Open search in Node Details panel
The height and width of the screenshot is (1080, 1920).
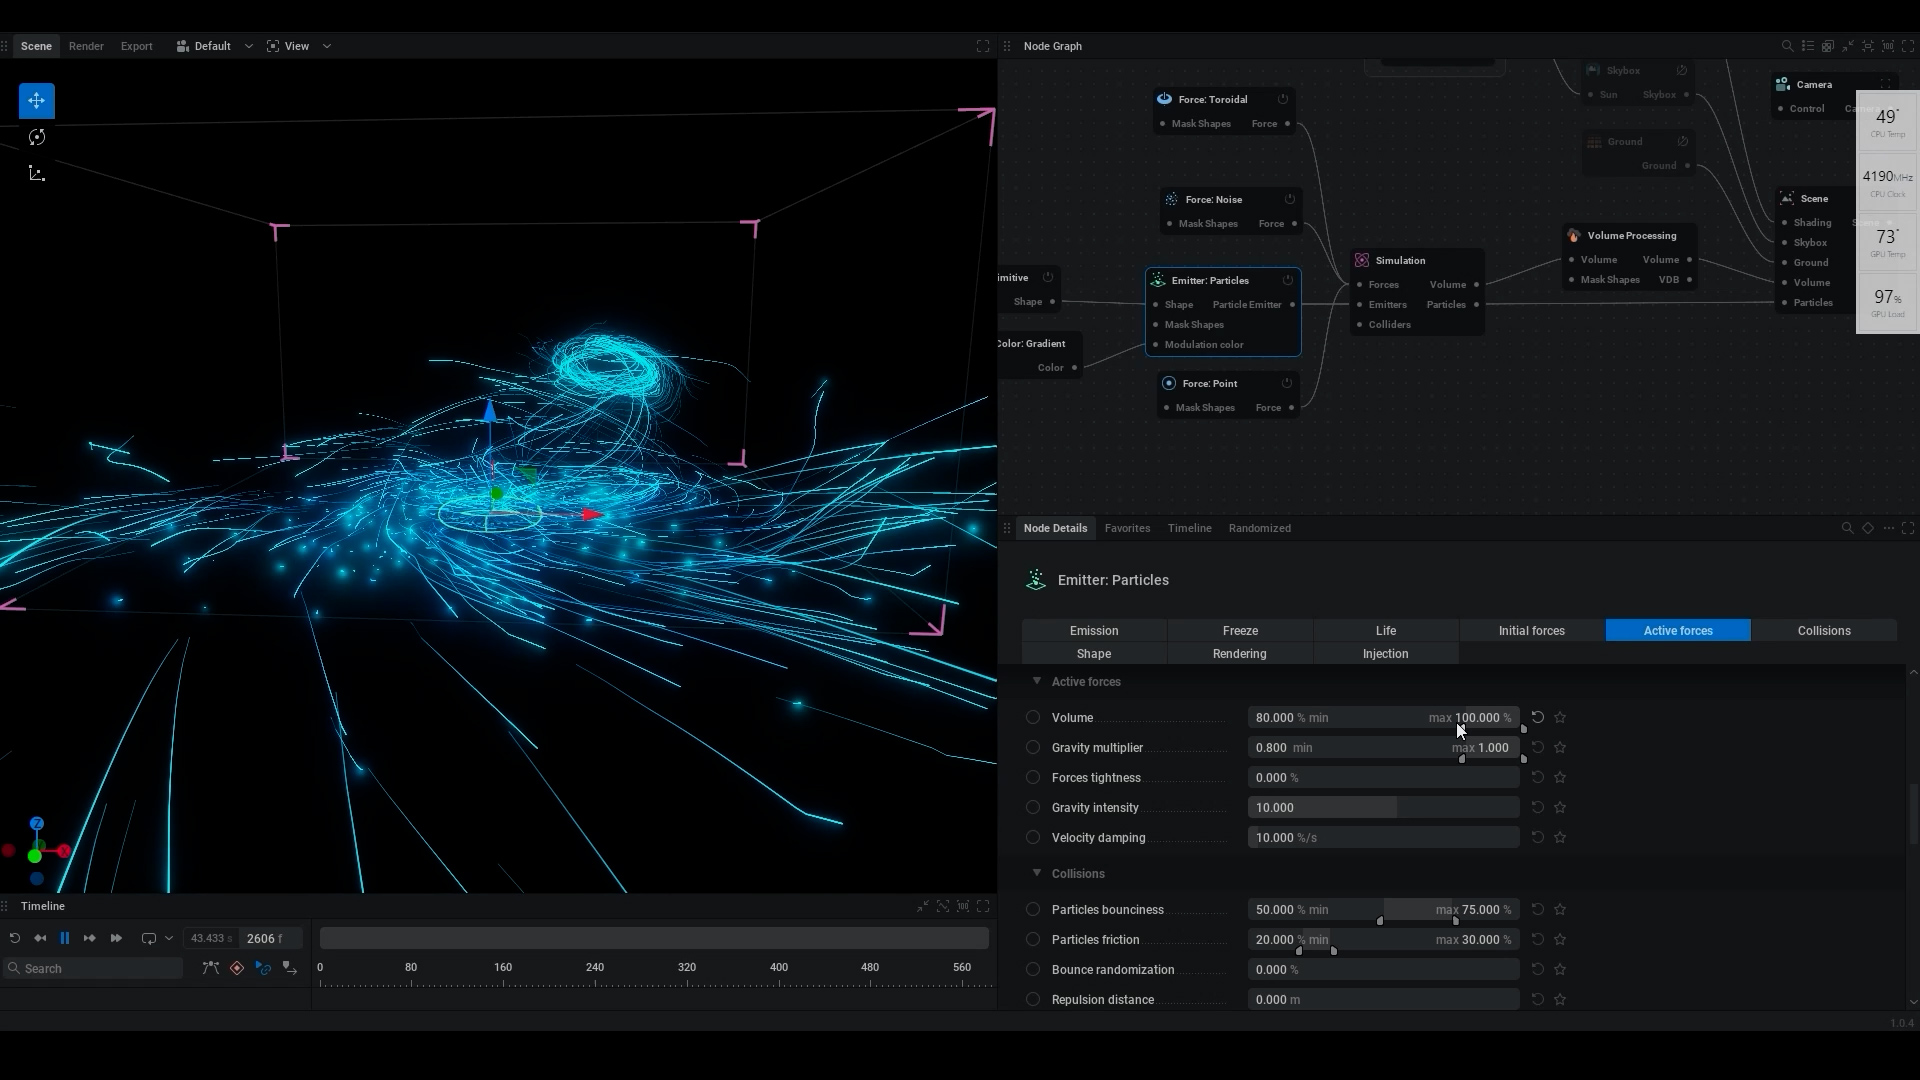tap(1847, 528)
